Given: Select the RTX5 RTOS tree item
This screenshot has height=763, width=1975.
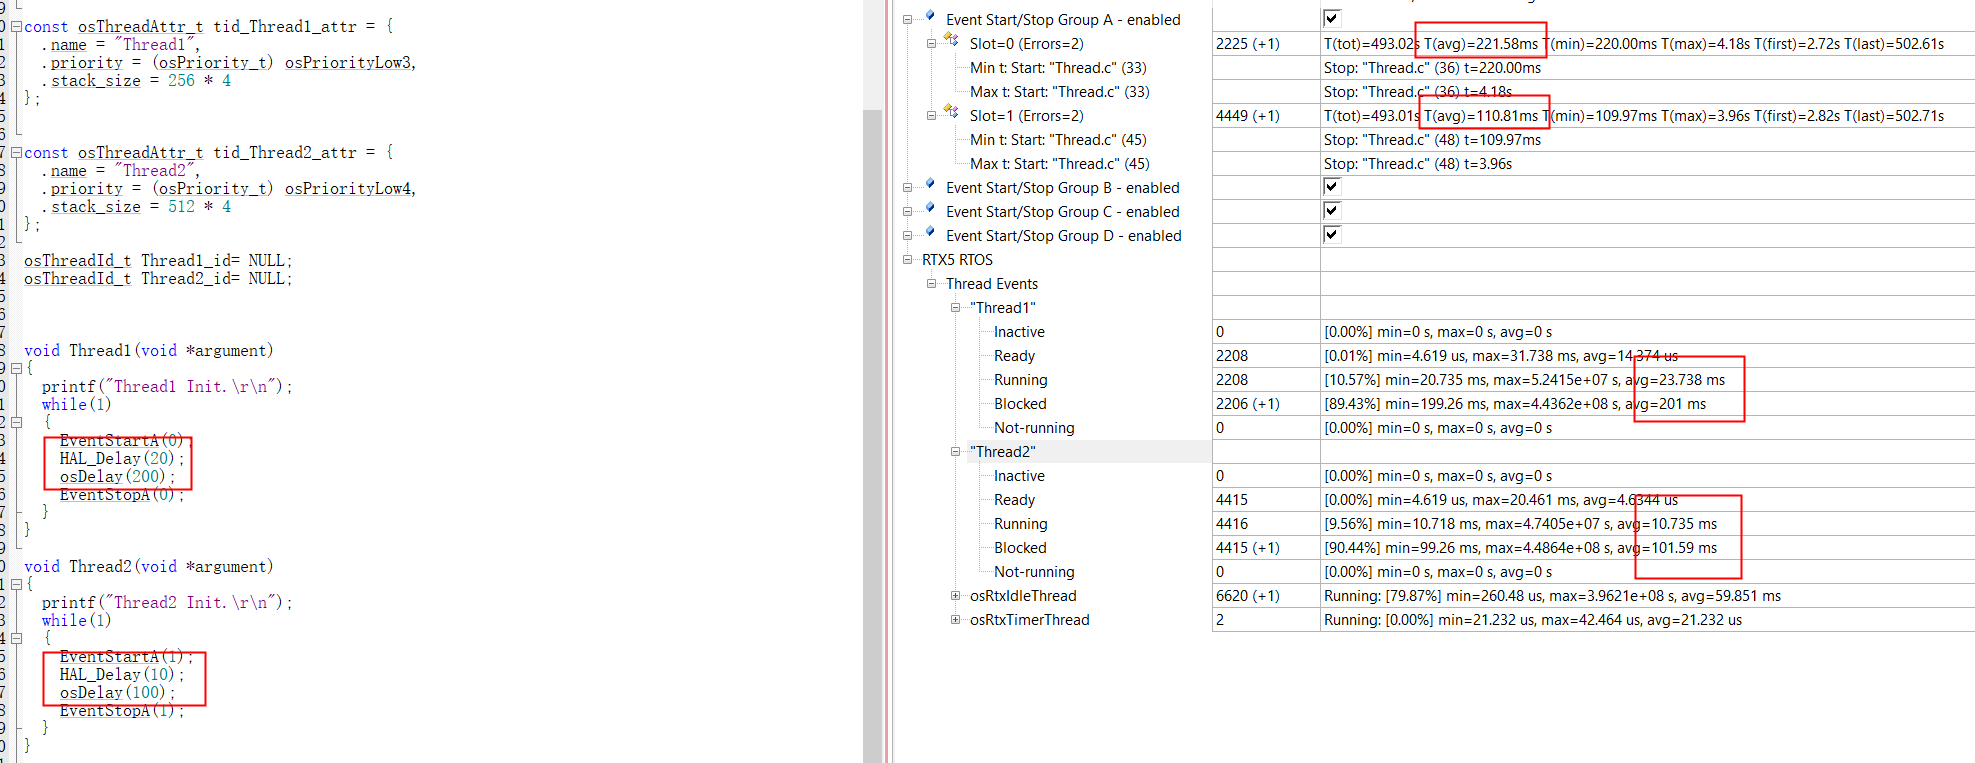Looking at the screenshot, I should click(x=957, y=260).
